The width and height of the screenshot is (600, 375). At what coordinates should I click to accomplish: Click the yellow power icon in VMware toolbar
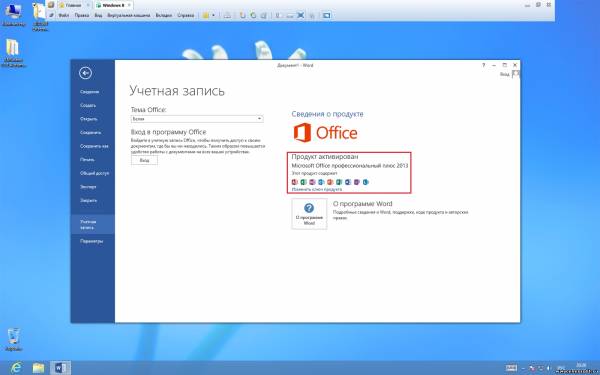pyautogui.click(x=206, y=15)
